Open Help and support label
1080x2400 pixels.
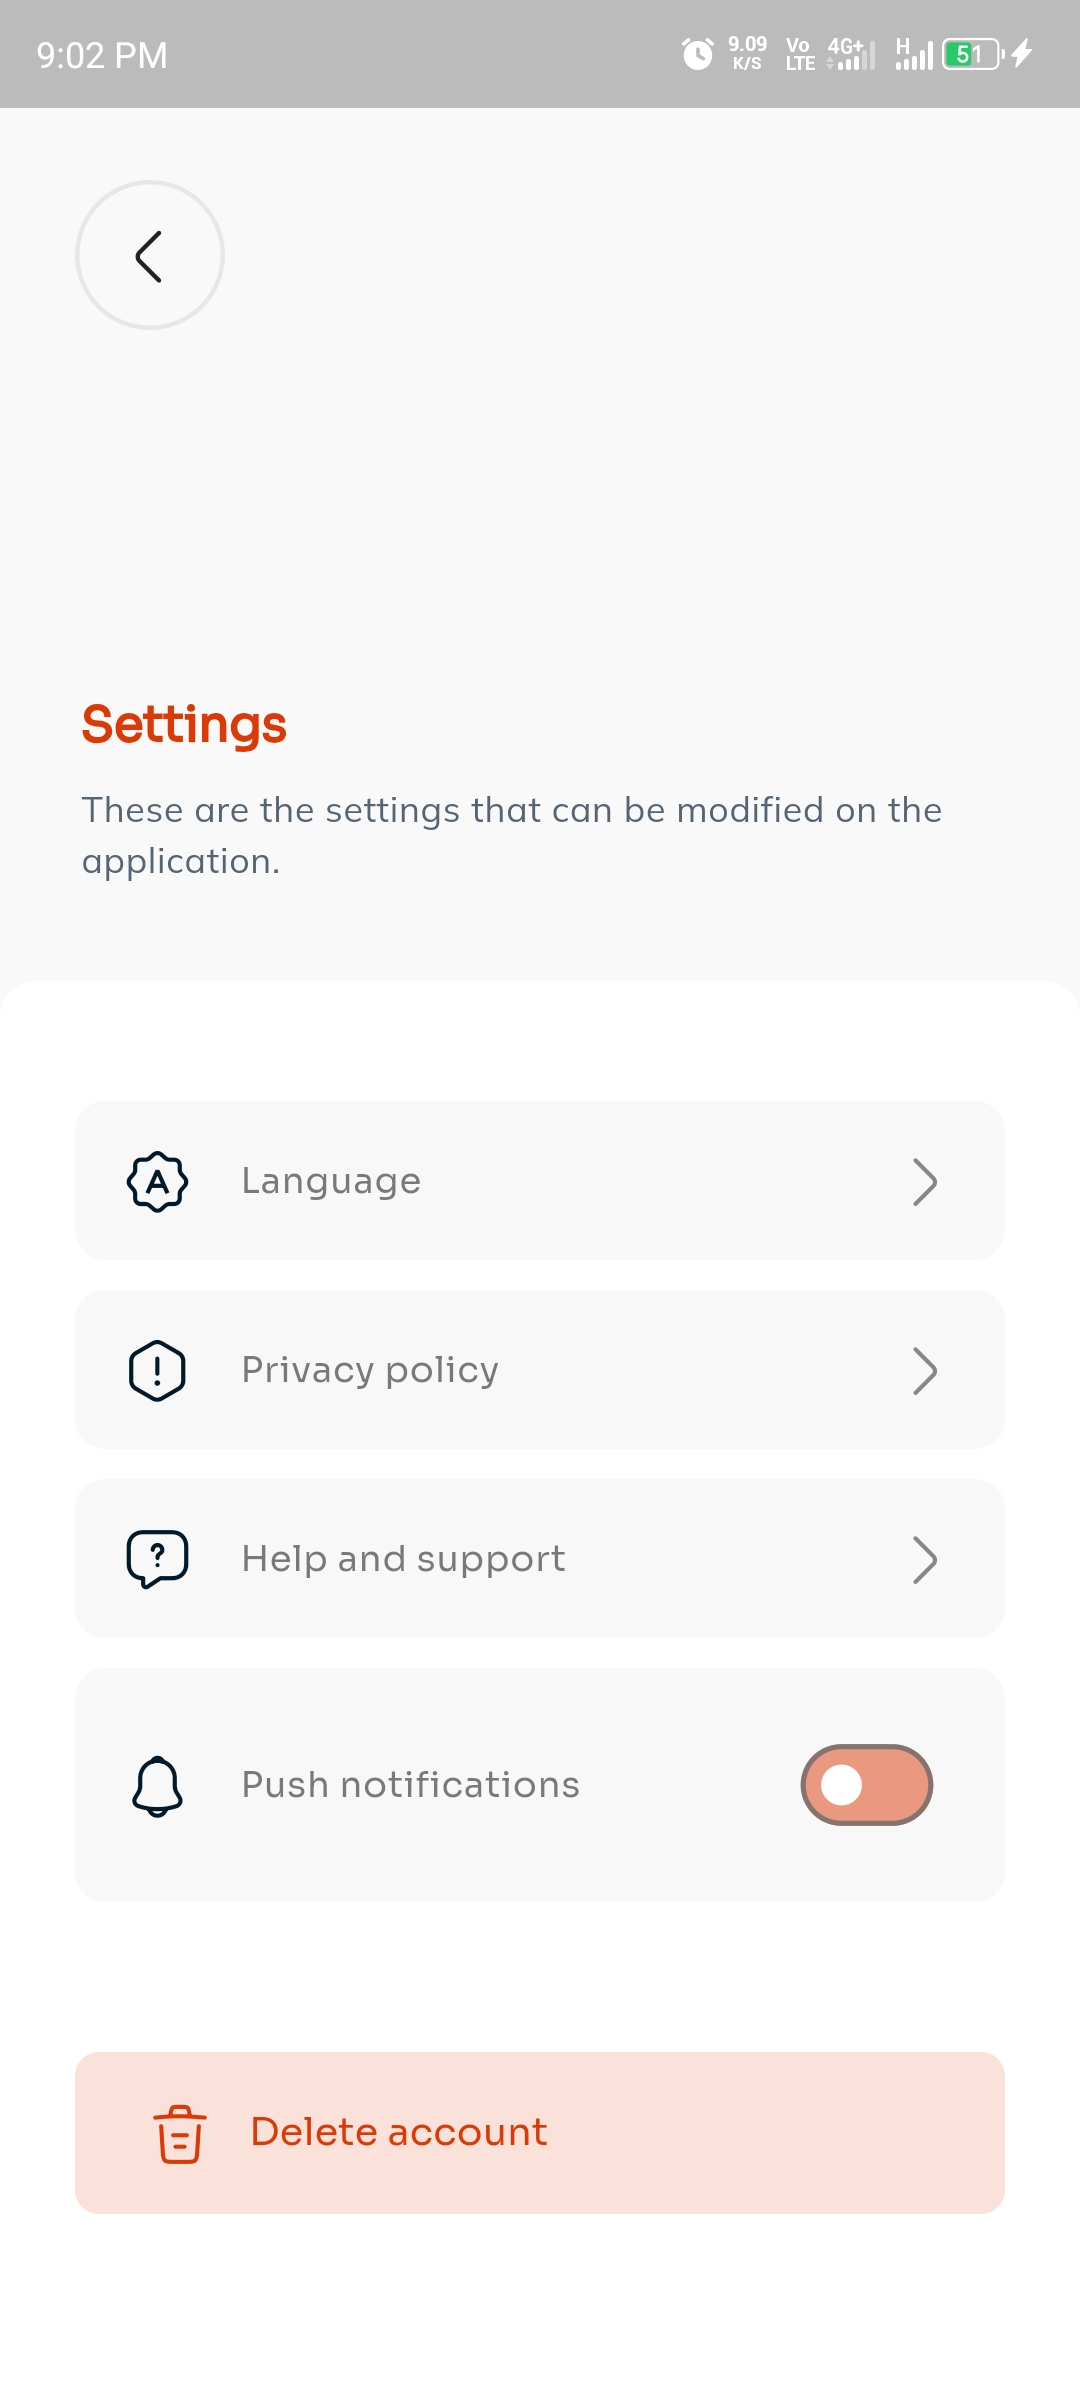point(403,1559)
